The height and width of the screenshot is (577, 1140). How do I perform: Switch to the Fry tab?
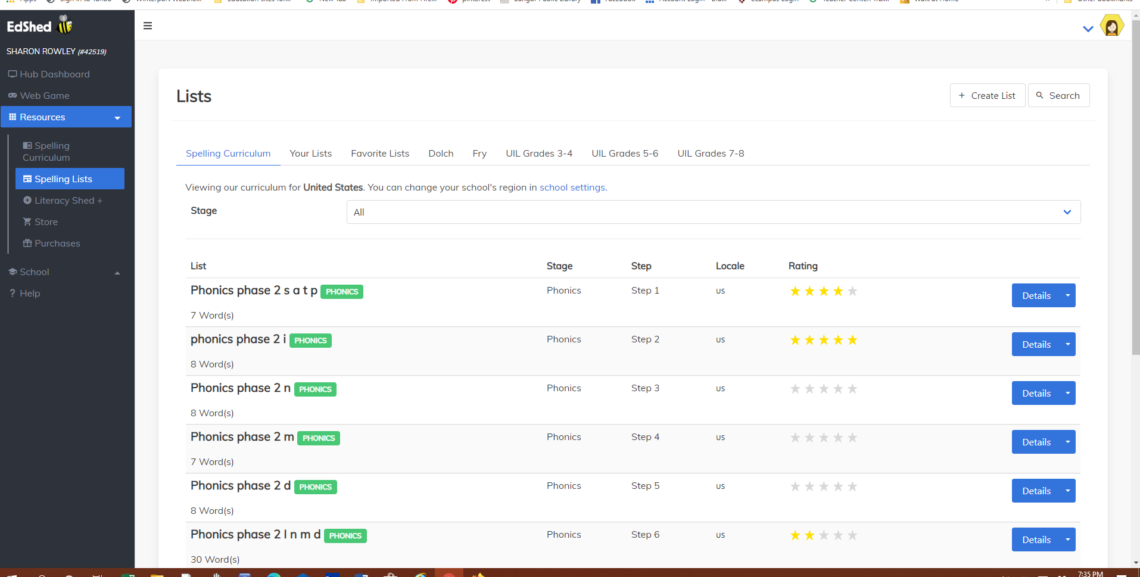click(x=479, y=153)
